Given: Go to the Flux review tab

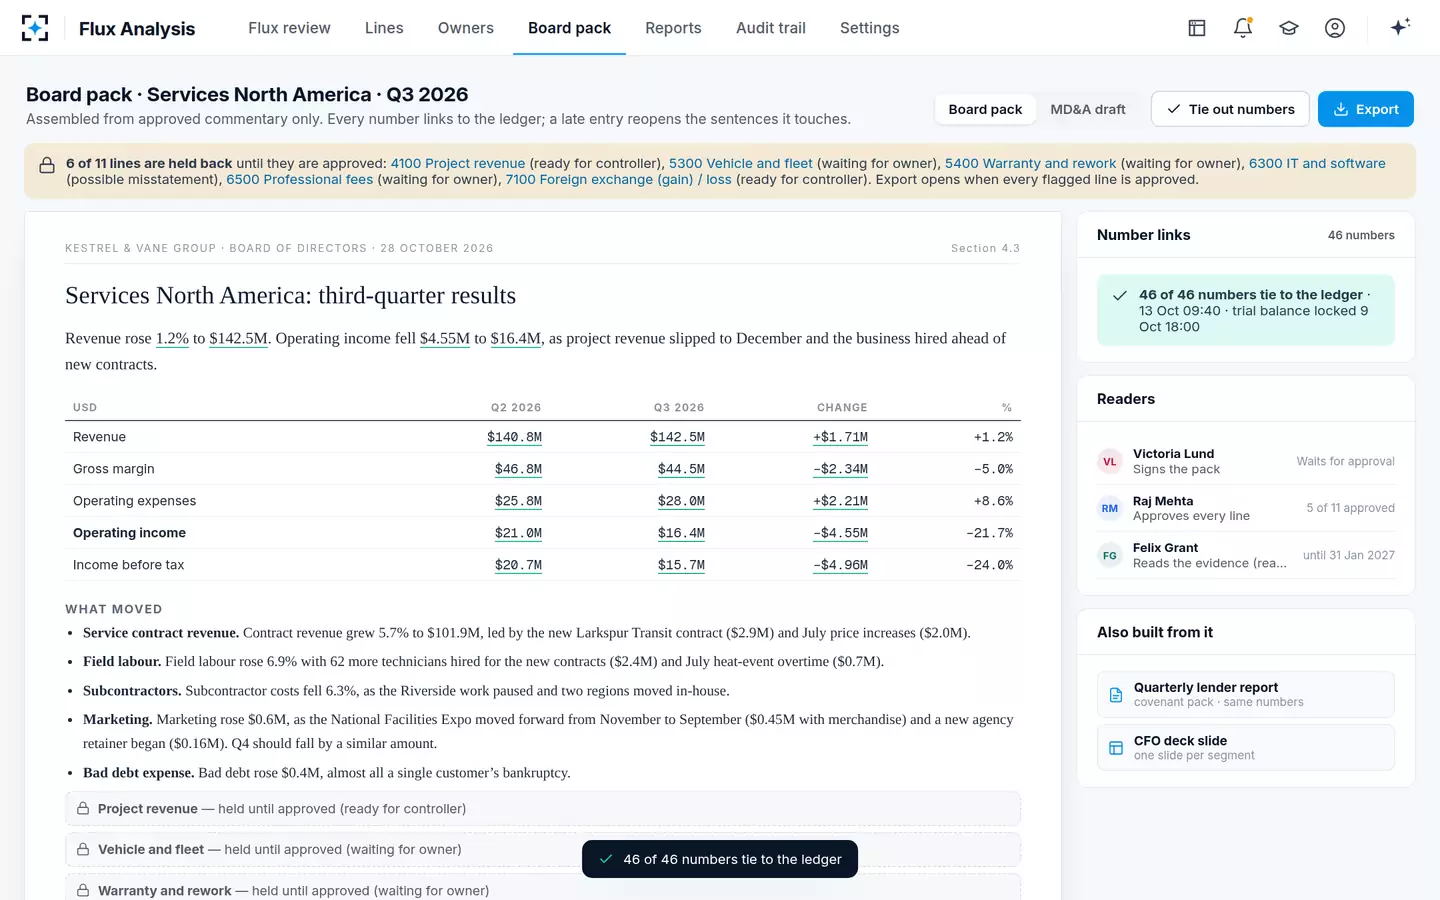Looking at the screenshot, I should 289,28.
